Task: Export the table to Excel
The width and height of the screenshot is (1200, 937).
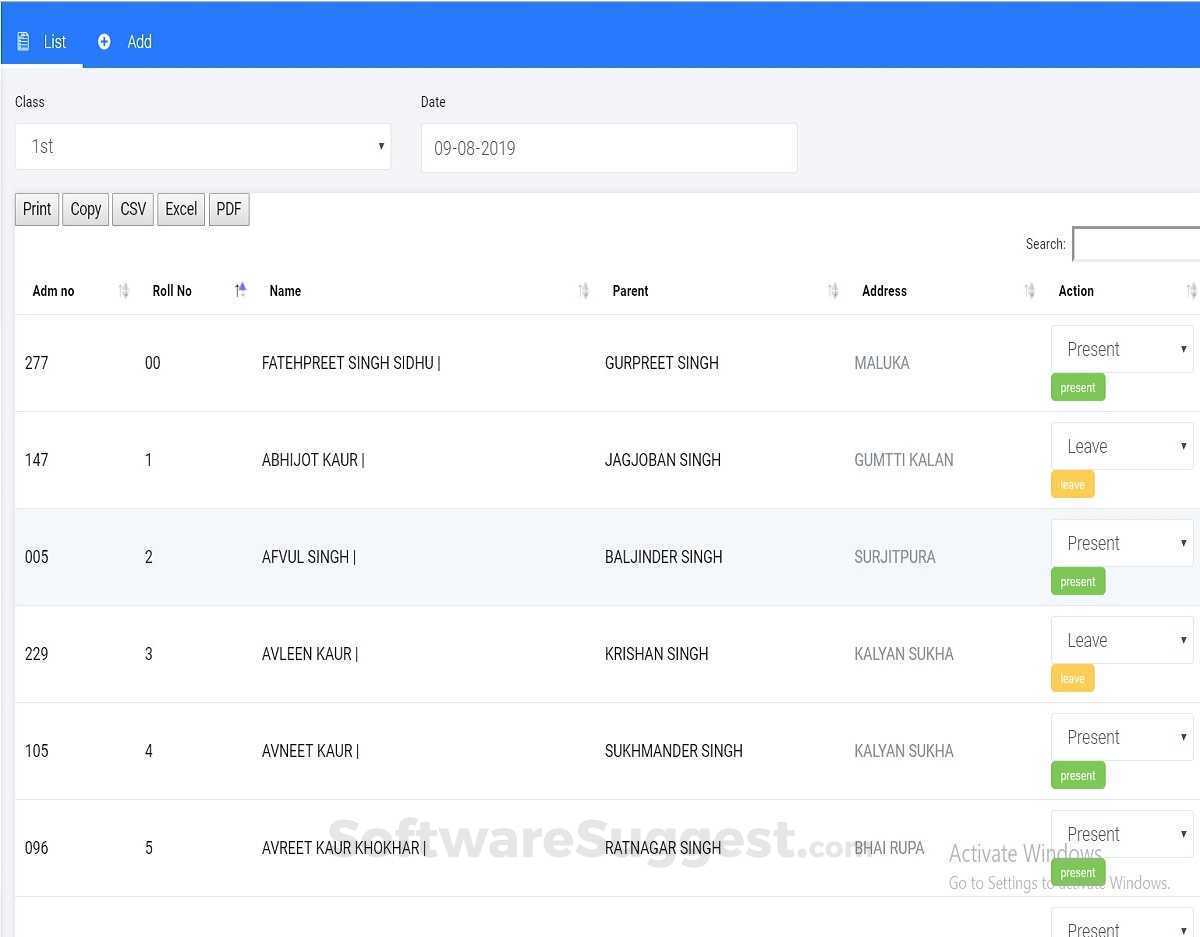Action: (x=181, y=209)
